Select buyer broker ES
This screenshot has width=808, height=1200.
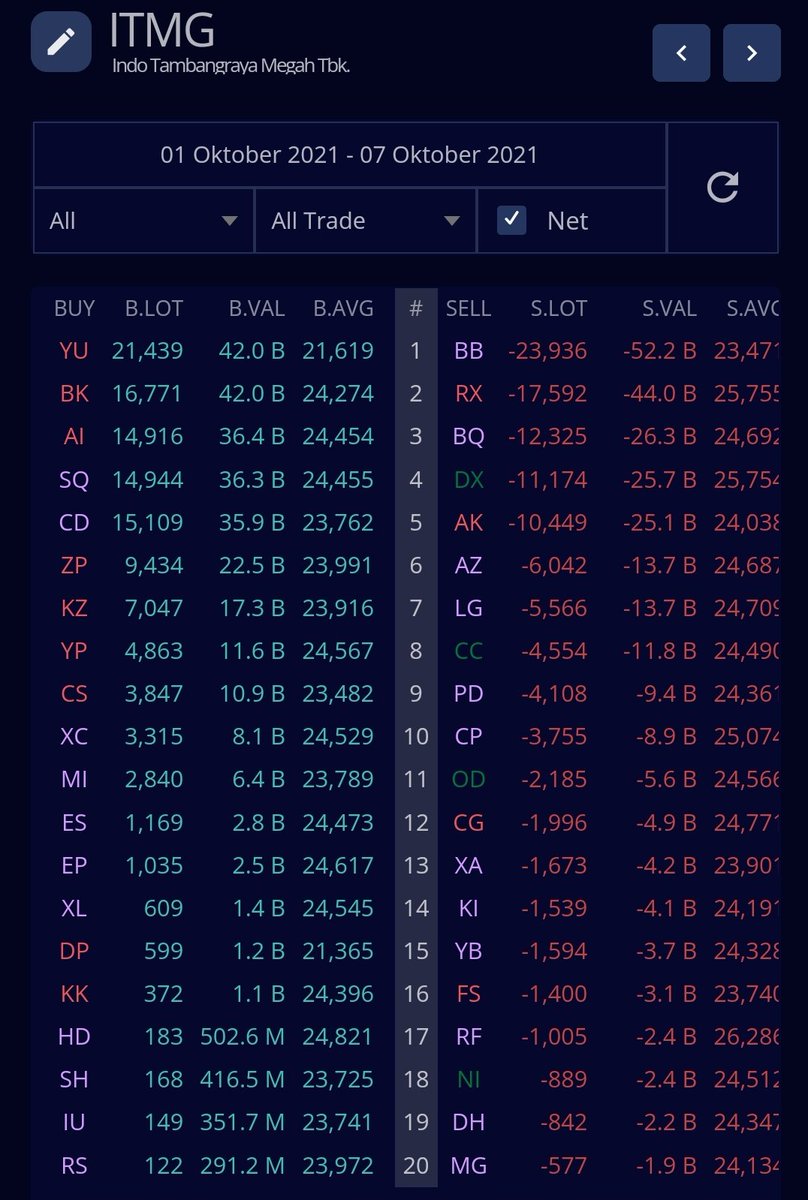(x=74, y=823)
